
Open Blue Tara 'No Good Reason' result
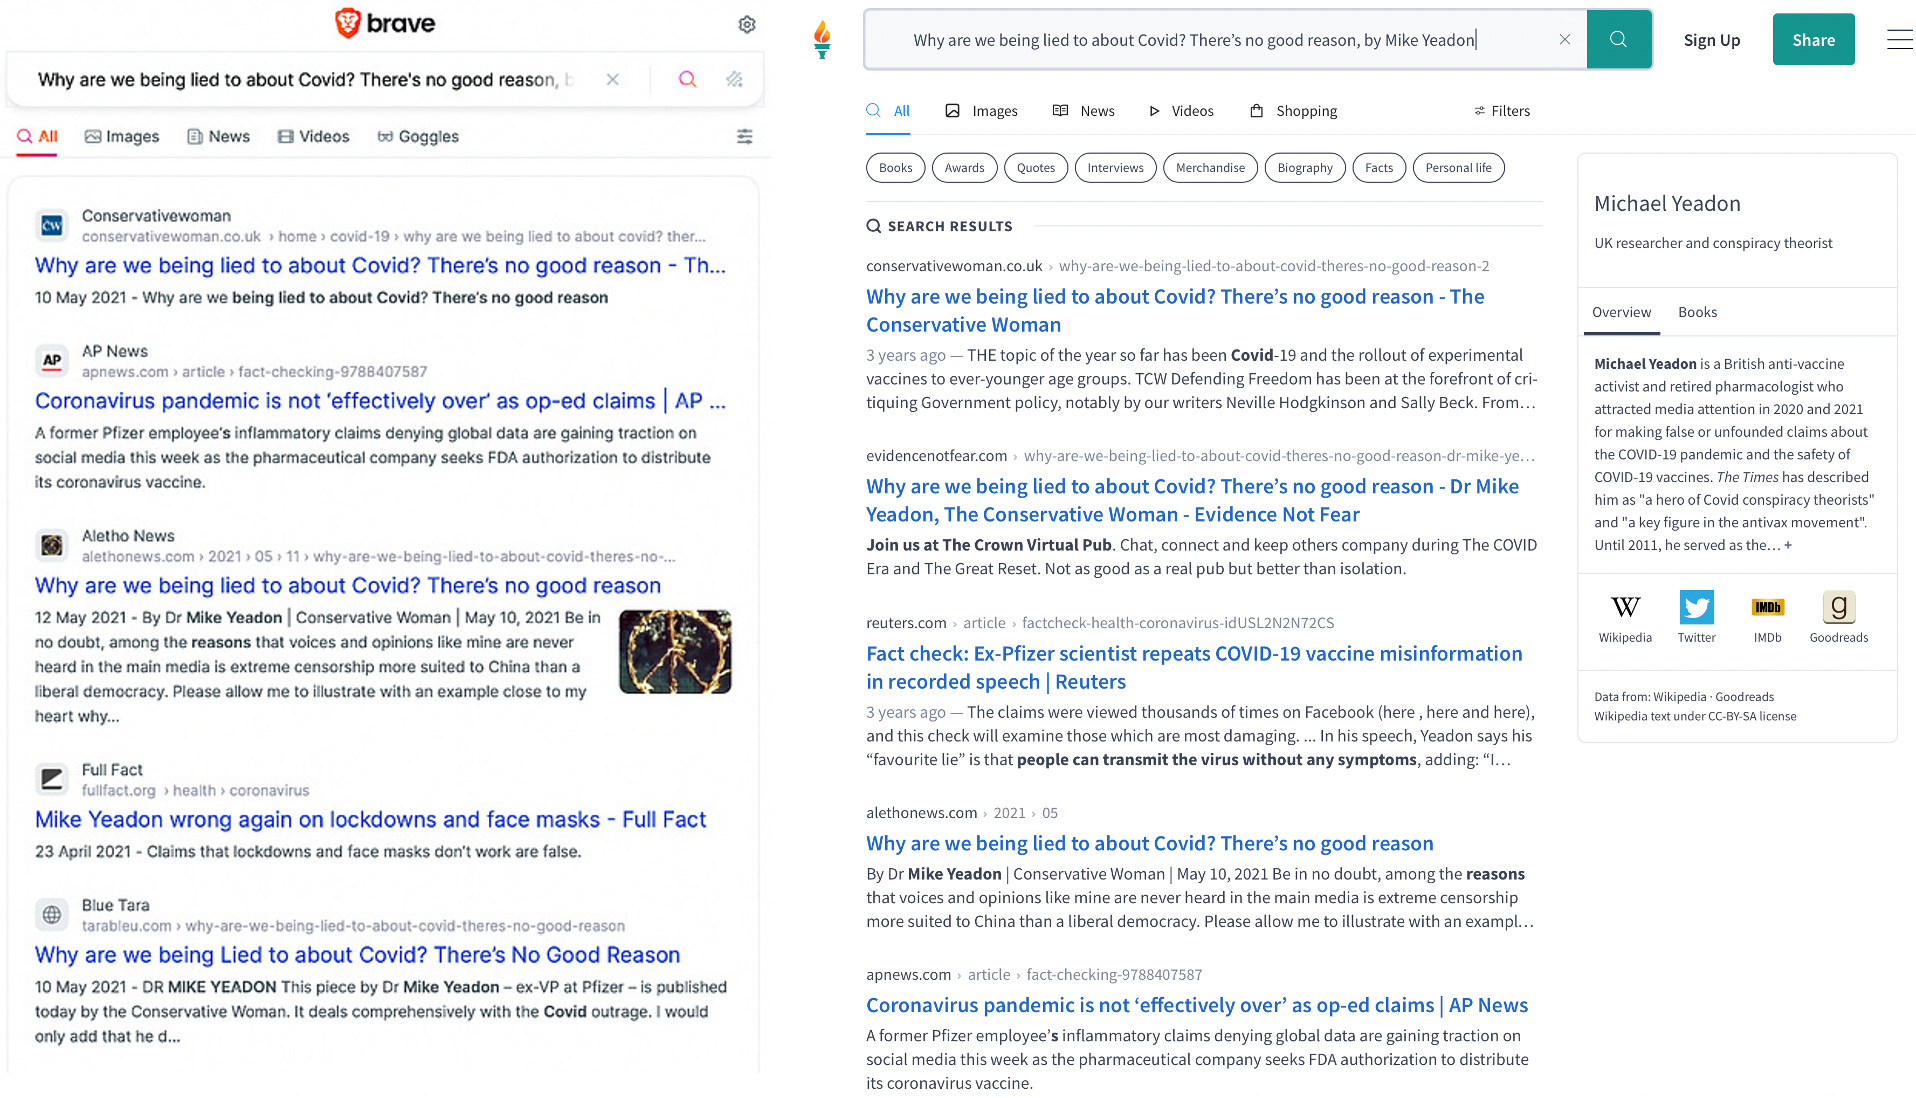pyautogui.click(x=358, y=955)
